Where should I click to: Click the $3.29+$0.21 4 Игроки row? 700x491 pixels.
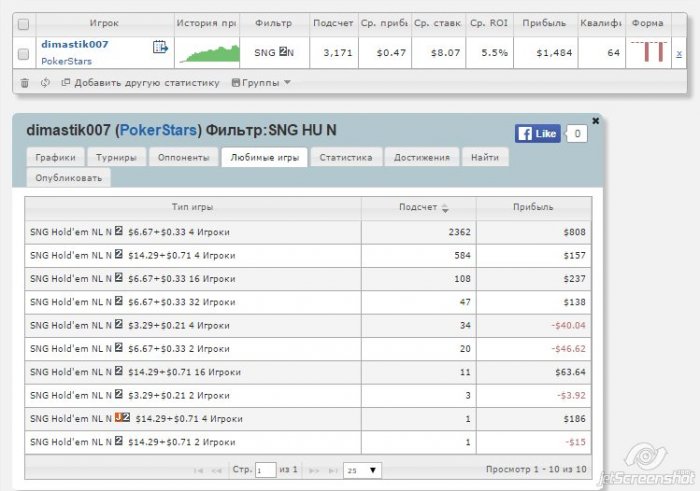coord(308,326)
